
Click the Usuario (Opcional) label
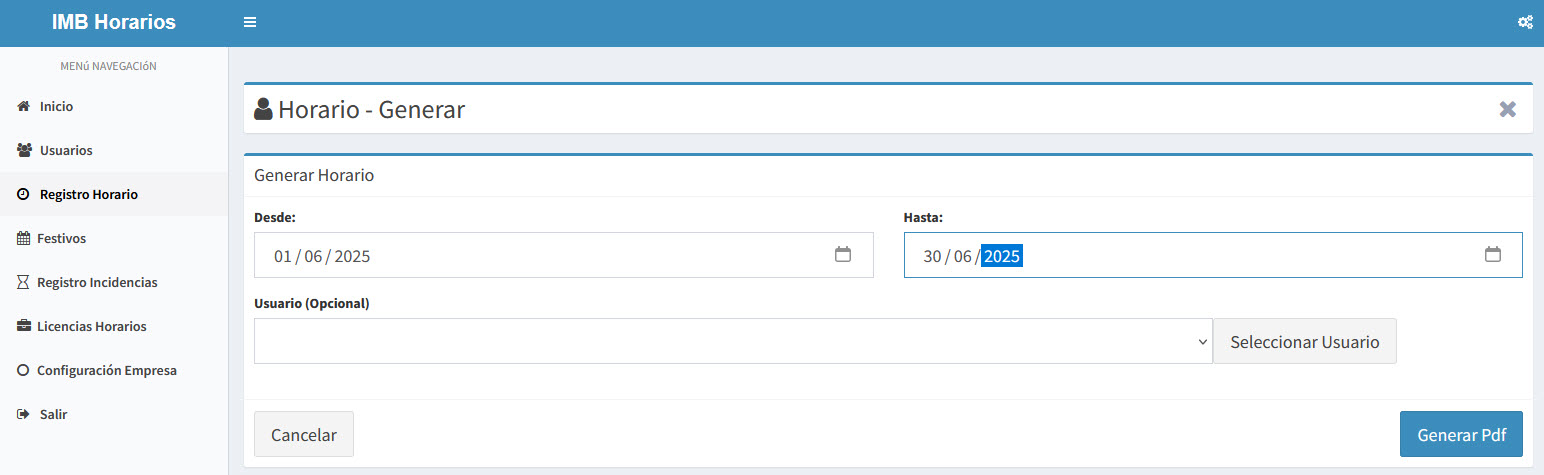click(312, 303)
